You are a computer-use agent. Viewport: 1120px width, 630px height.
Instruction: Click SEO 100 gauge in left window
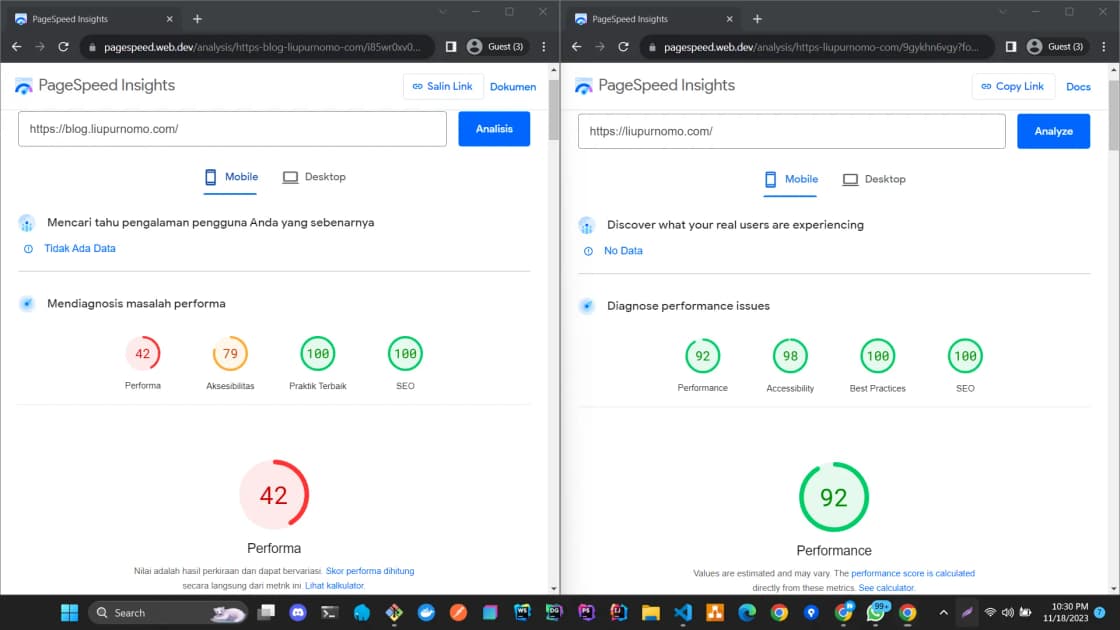405,354
